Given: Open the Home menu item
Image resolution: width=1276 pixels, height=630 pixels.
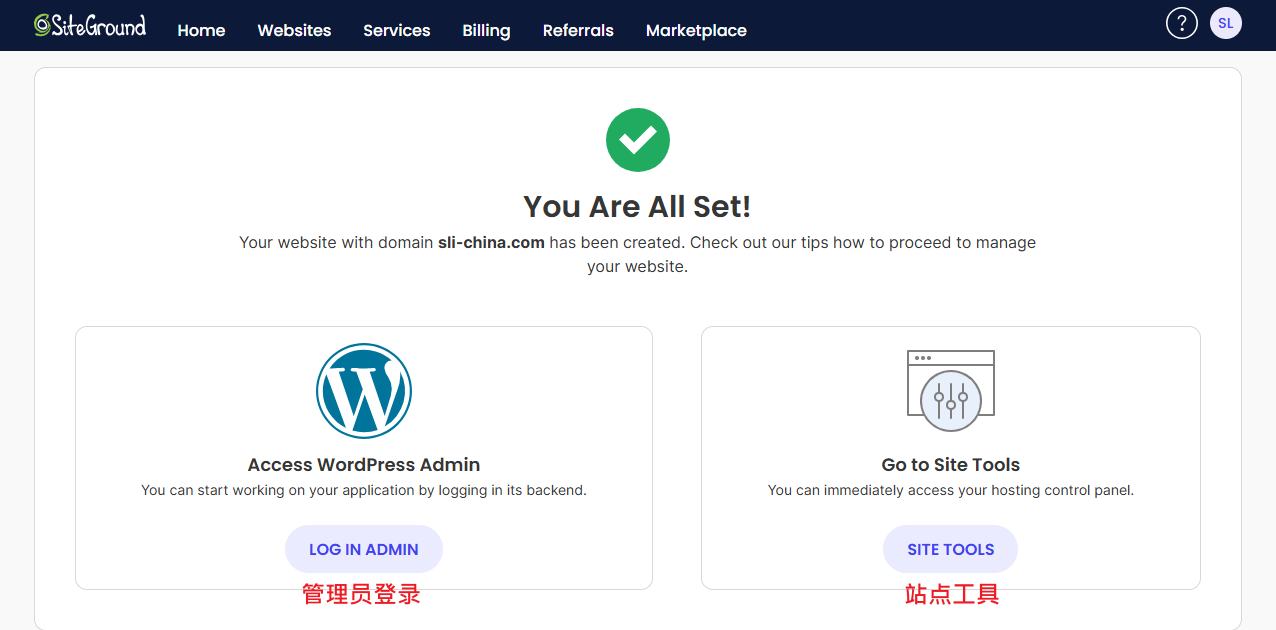Looking at the screenshot, I should coord(201,30).
